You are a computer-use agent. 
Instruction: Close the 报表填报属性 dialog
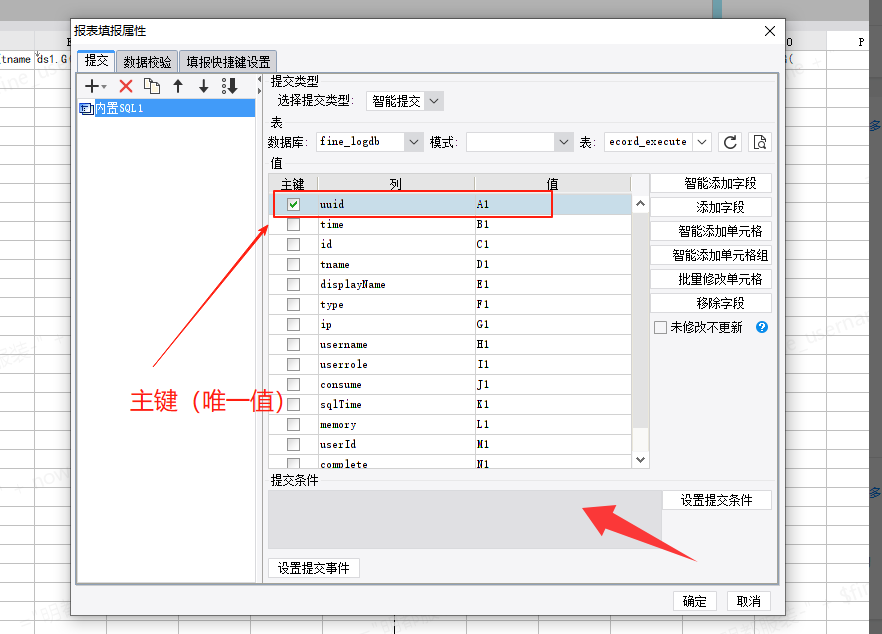(x=770, y=31)
